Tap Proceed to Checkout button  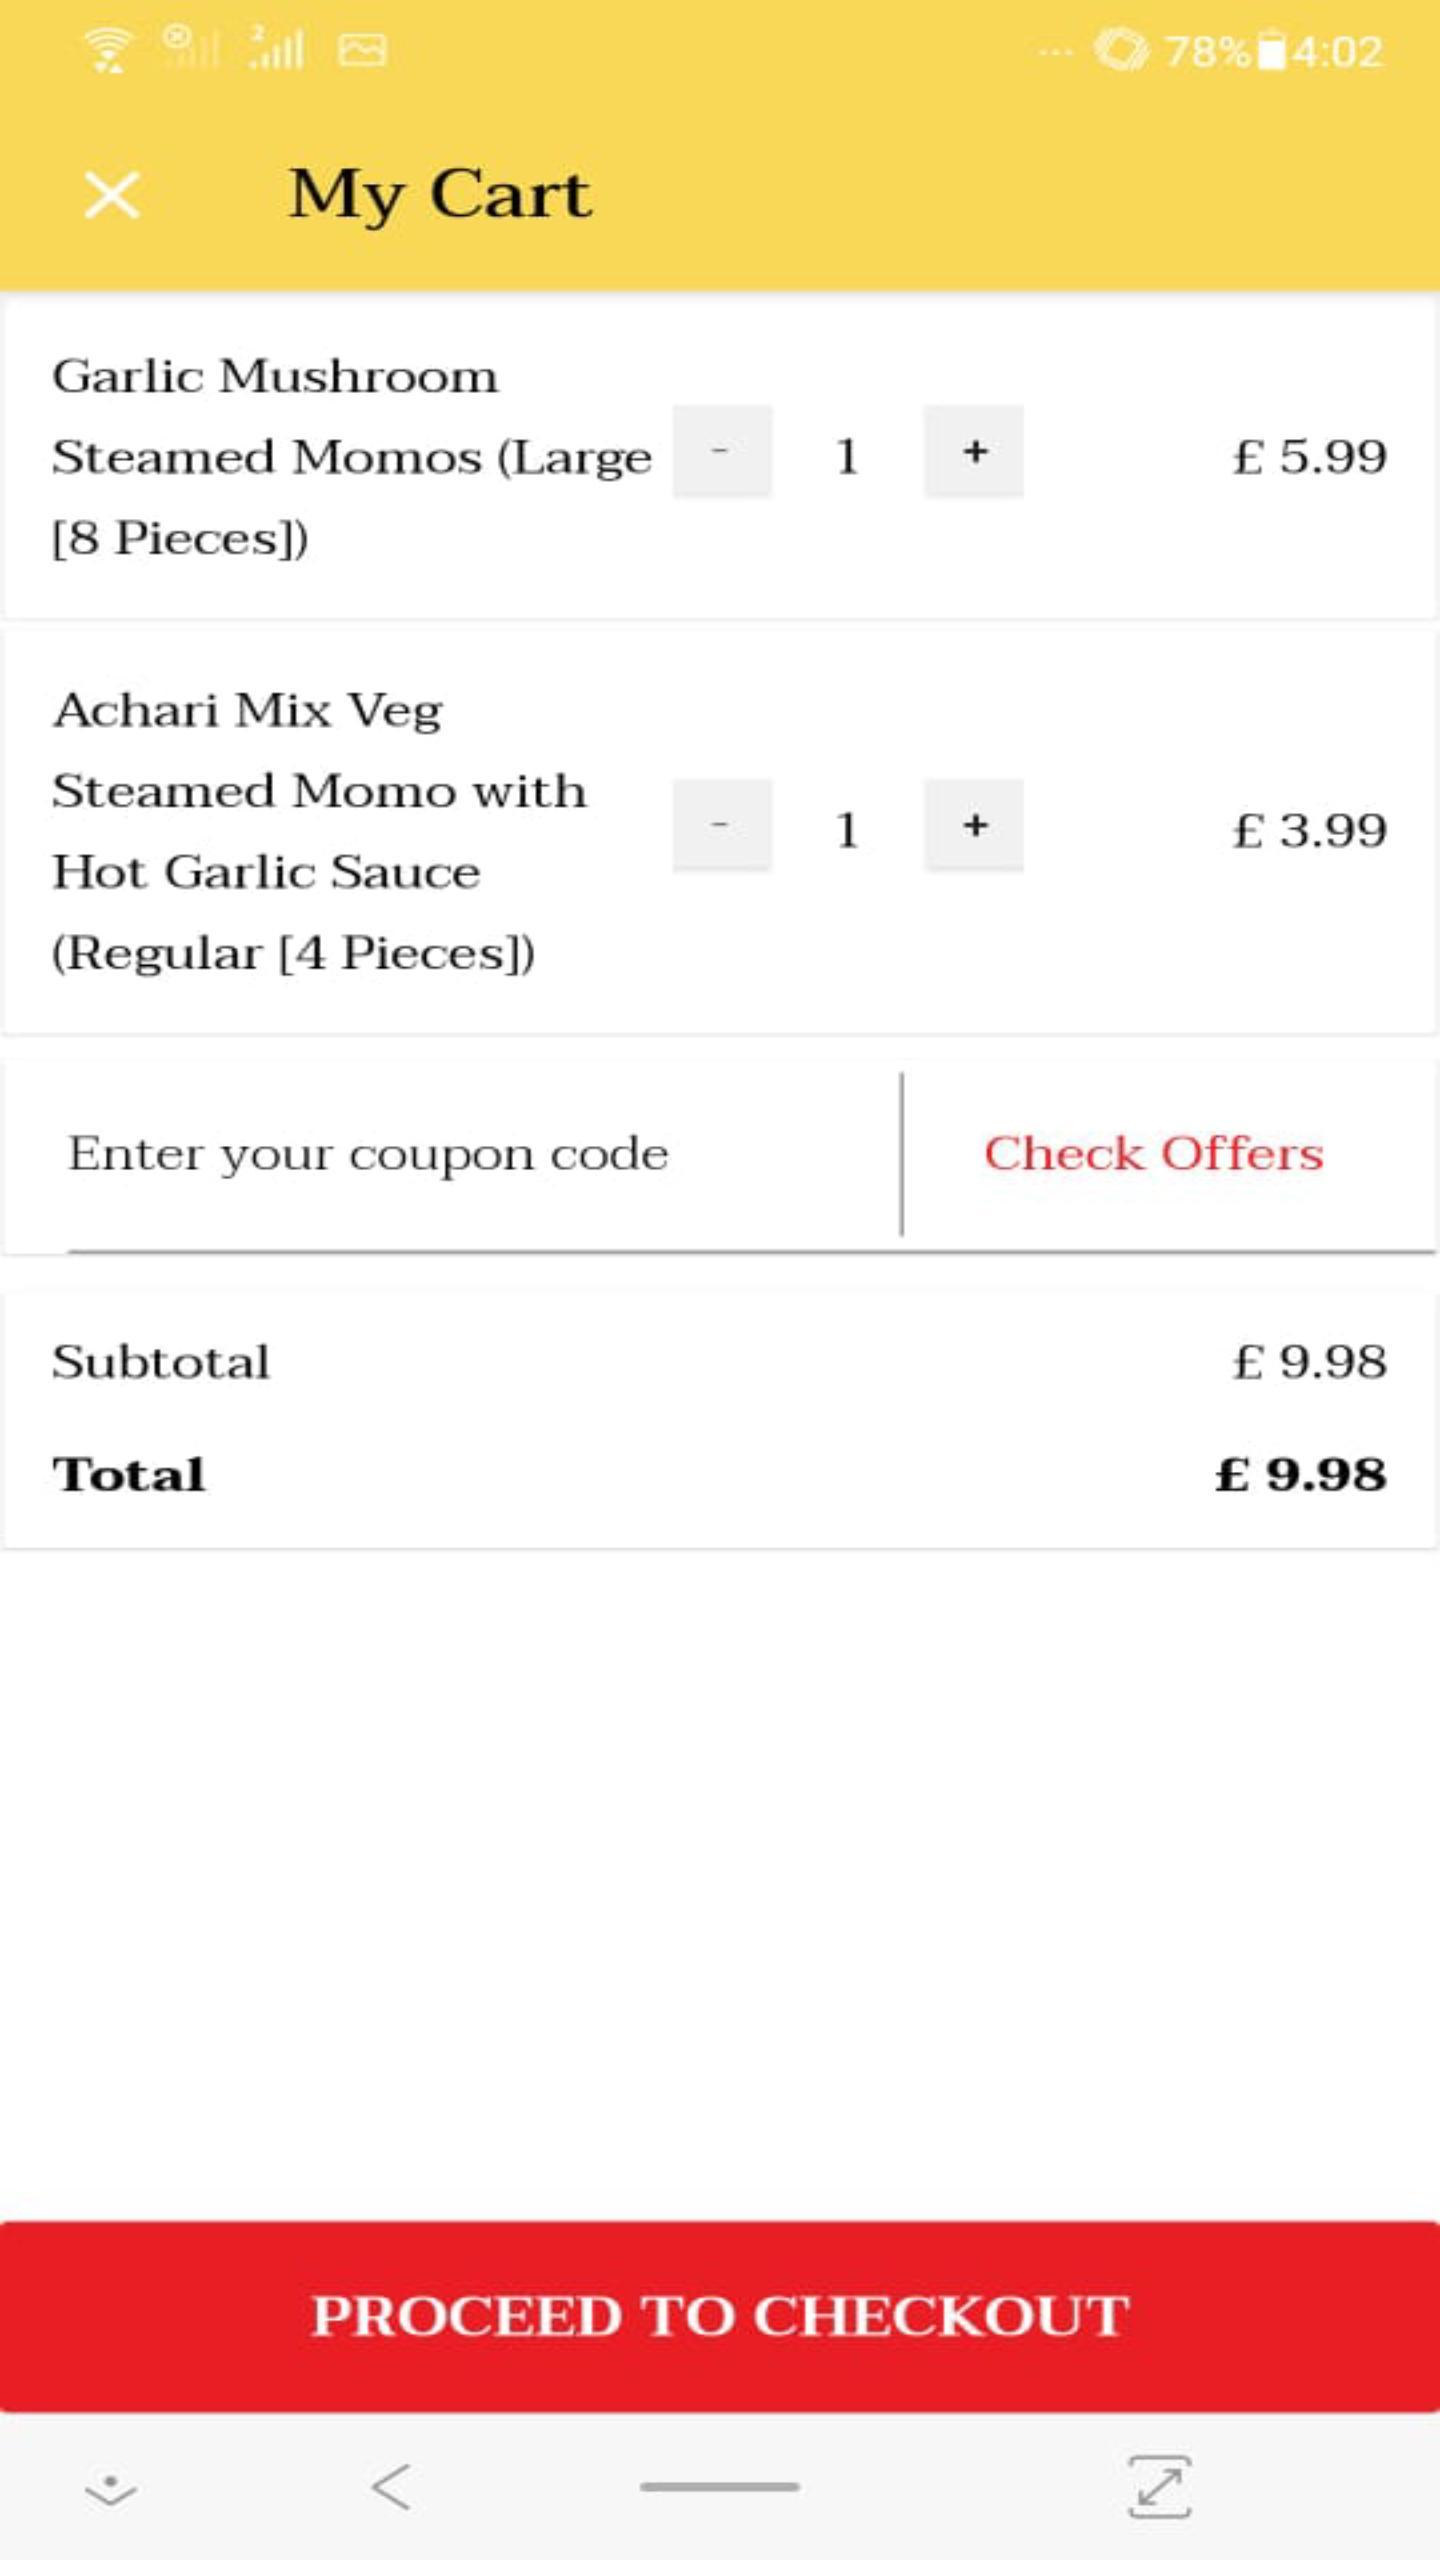(x=720, y=2316)
